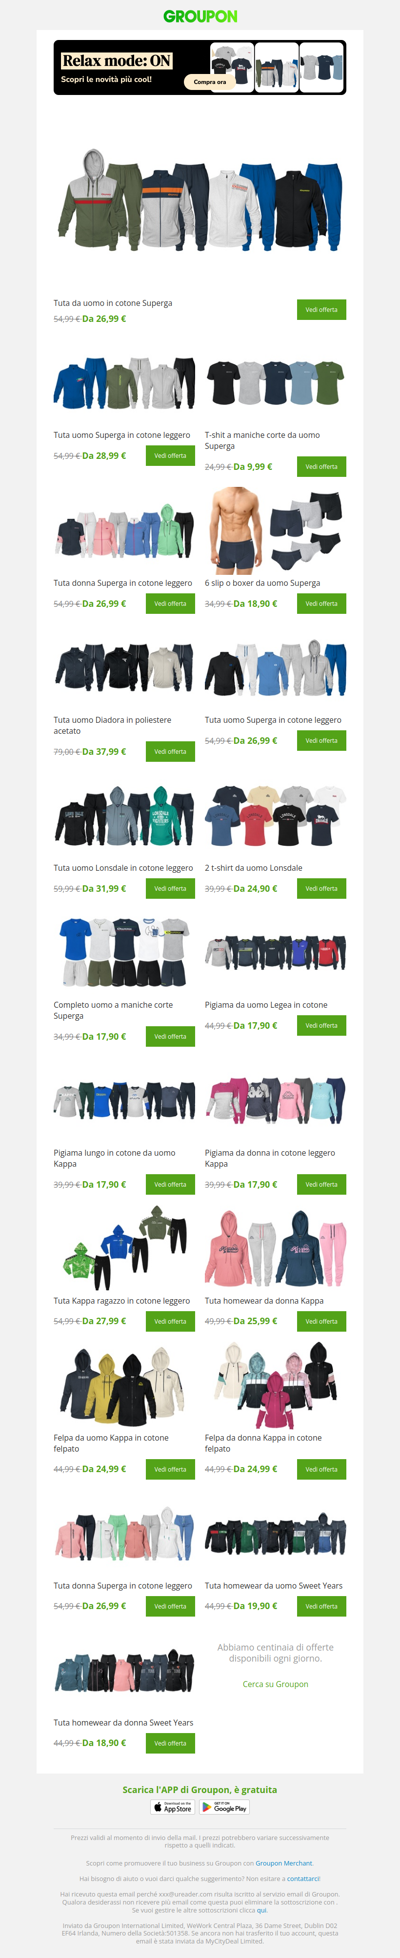
Task: Open the Tuta Kappa ragazzo product image
Action: 124,1250
